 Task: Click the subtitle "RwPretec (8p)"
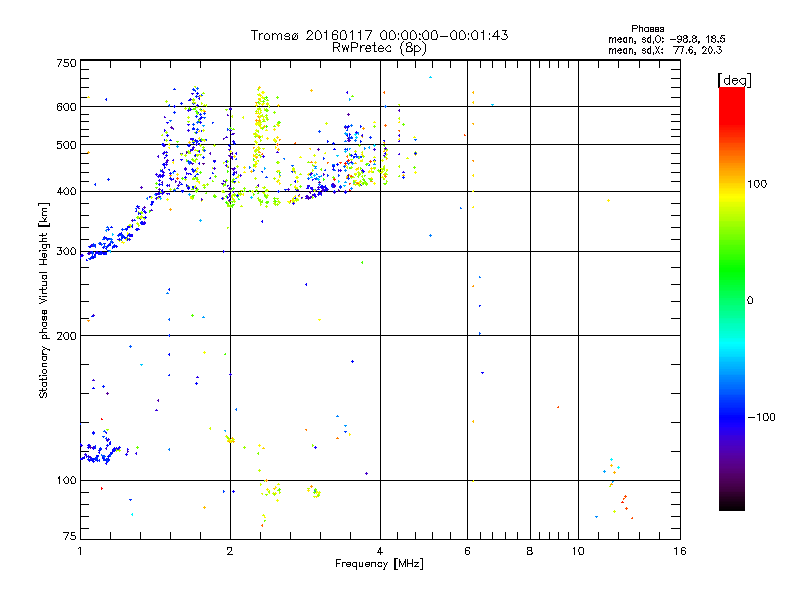(x=379, y=48)
